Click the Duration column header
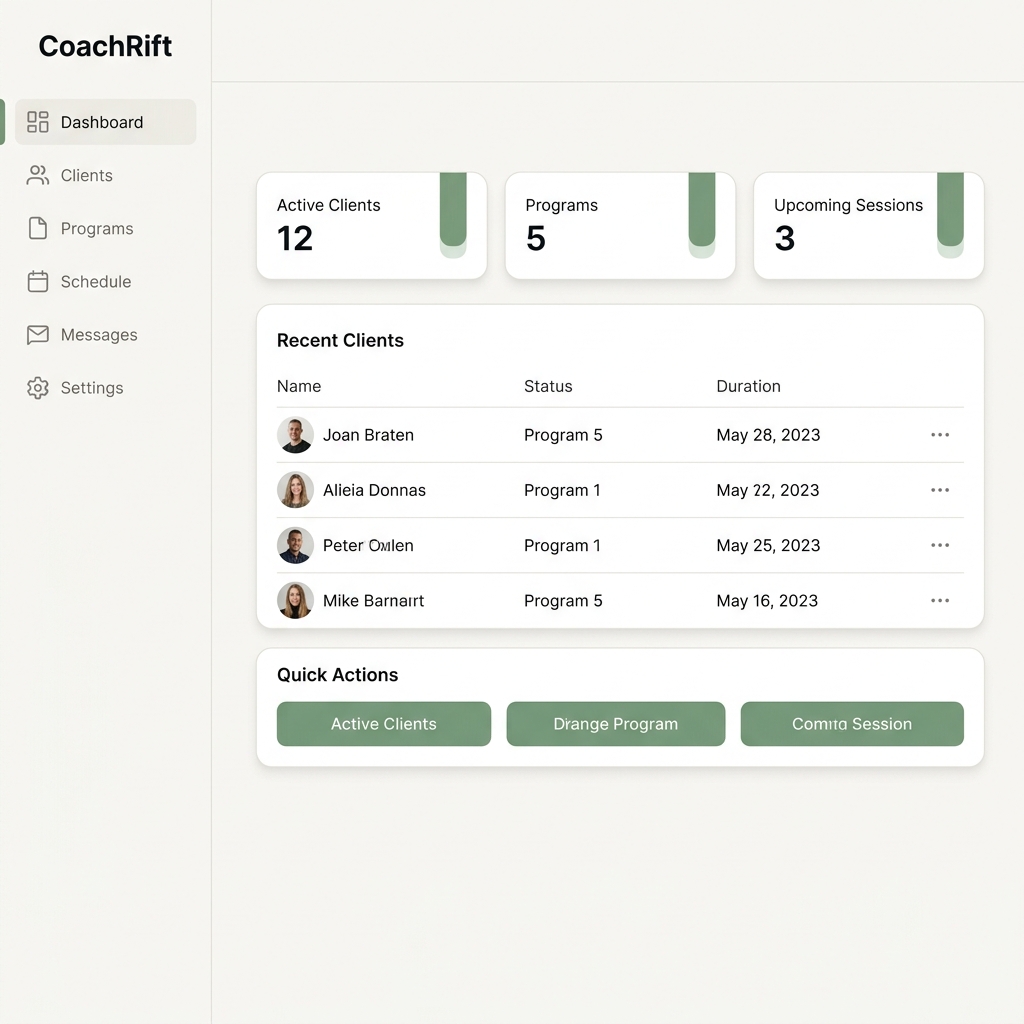Image resolution: width=1024 pixels, height=1024 pixels. tap(748, 386)
